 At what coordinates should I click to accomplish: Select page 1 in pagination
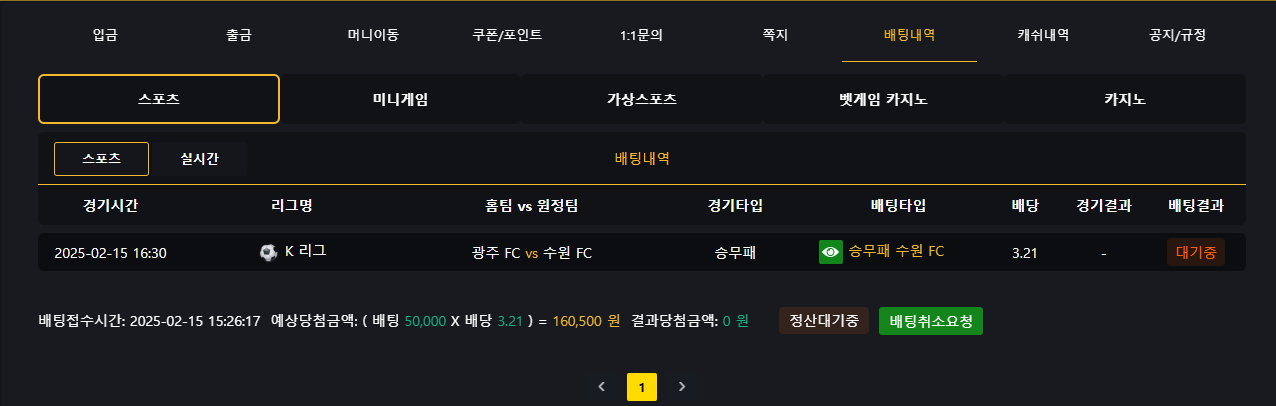[641, 386]
